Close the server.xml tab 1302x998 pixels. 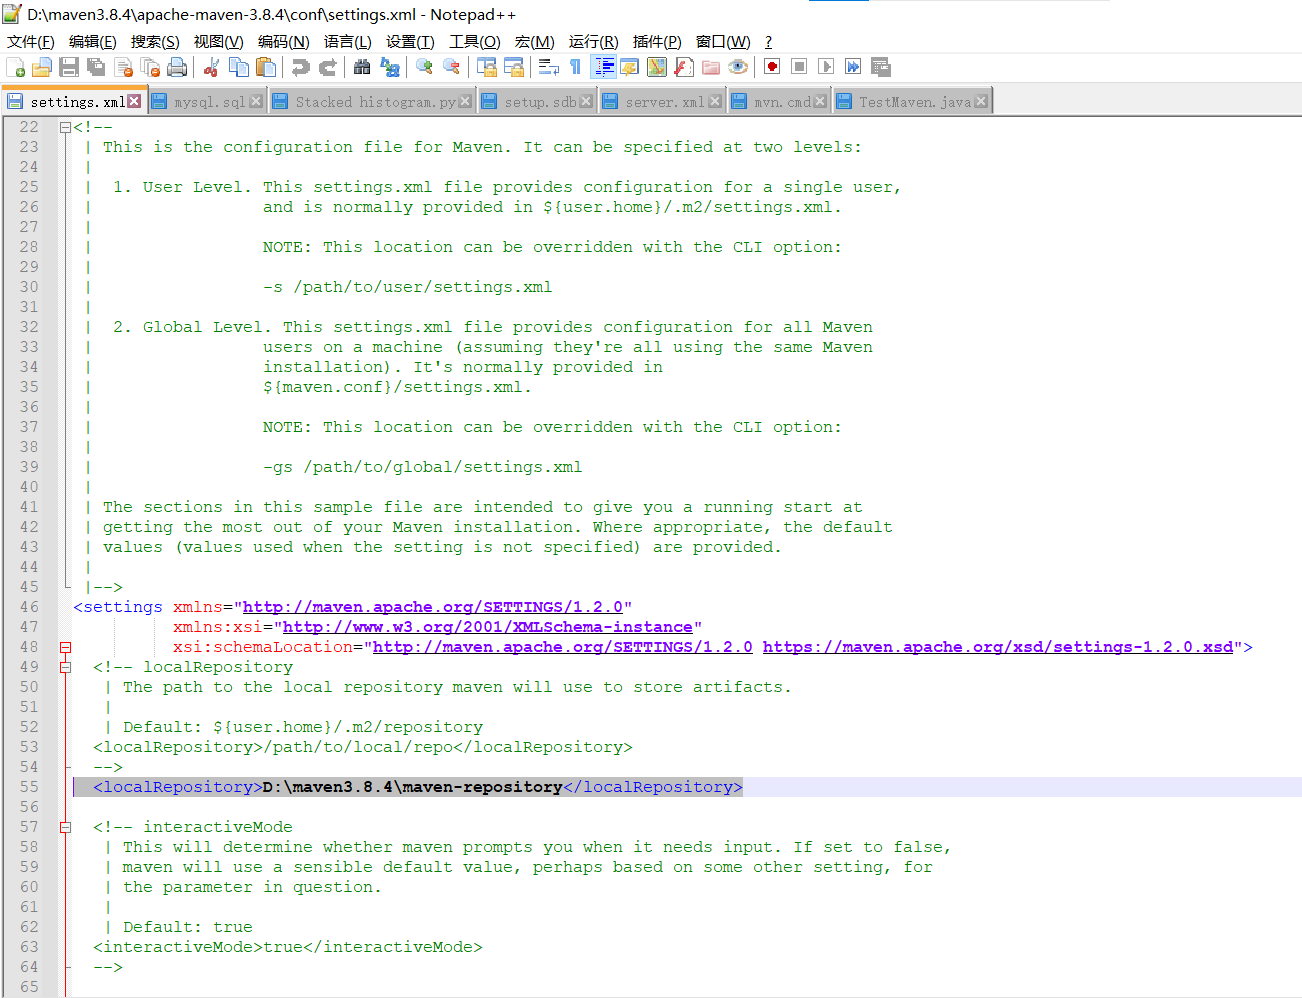pyautogui.click(x=715, y=101)
